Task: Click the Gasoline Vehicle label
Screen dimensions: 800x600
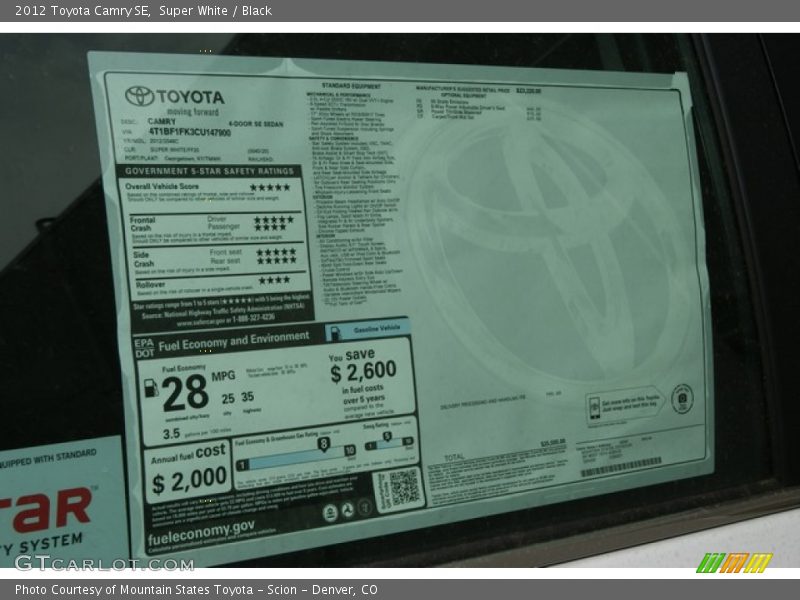Action: (x=377, y=329)
